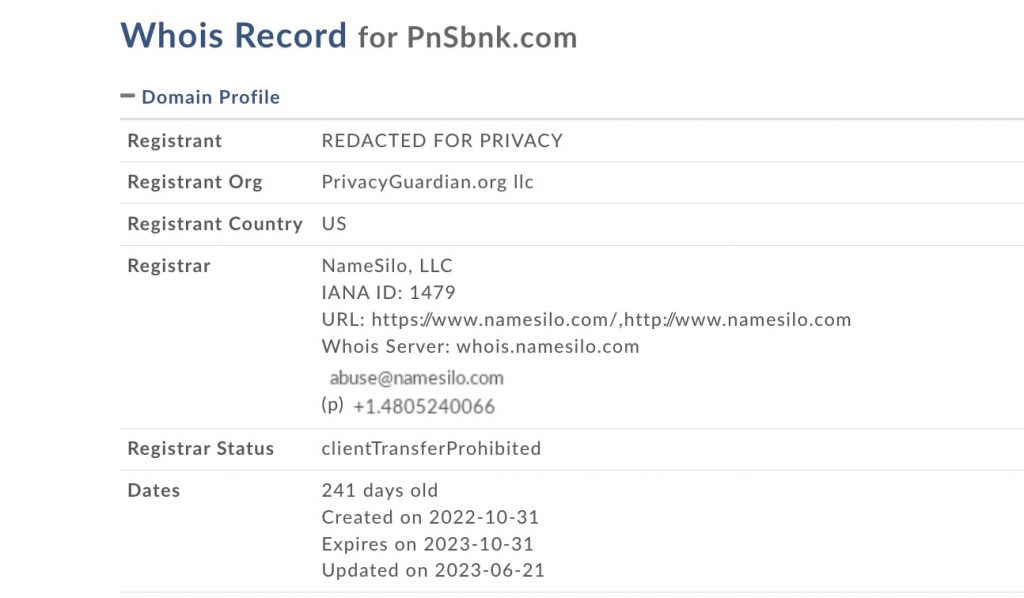The width and height of the screenshot is (1024, 598).
Task: Click the NameSilo, LLC registrar name
Action: (387, 266)
